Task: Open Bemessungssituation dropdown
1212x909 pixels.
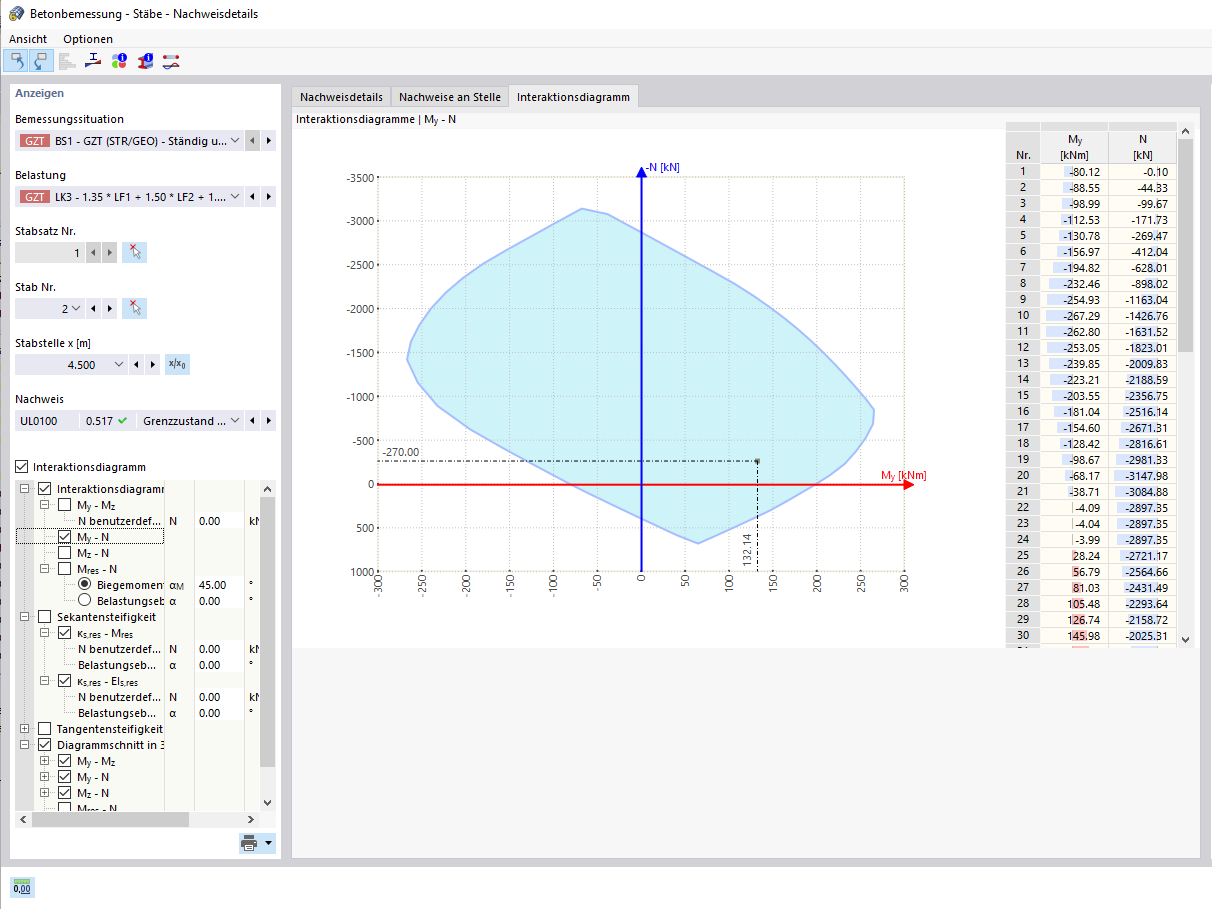Action: pos(235,141)
